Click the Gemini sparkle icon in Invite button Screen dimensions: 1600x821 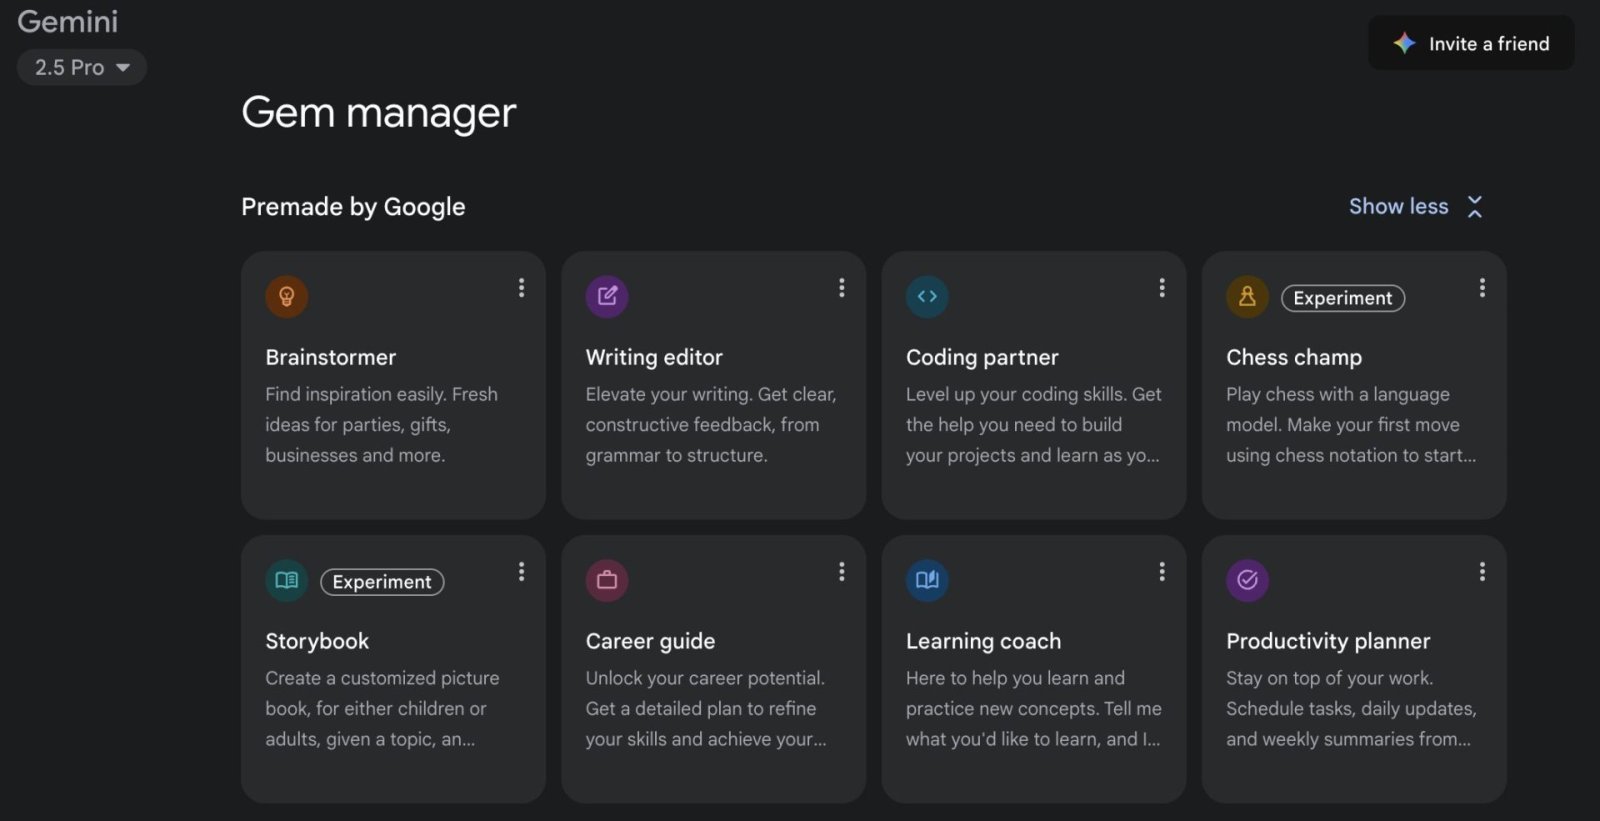coord(1404,43)
